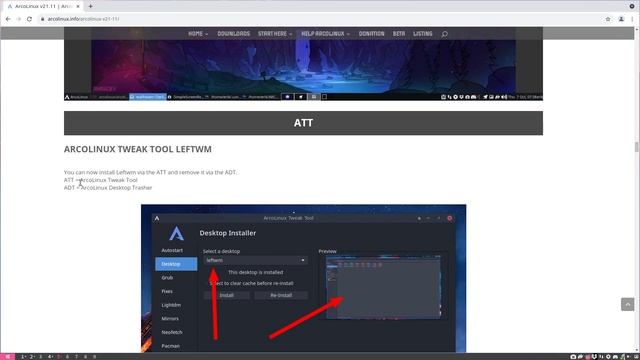Screen dimensions: 640x360
Task: Reload the ArcoLinux page
Action: coord(29,19)
